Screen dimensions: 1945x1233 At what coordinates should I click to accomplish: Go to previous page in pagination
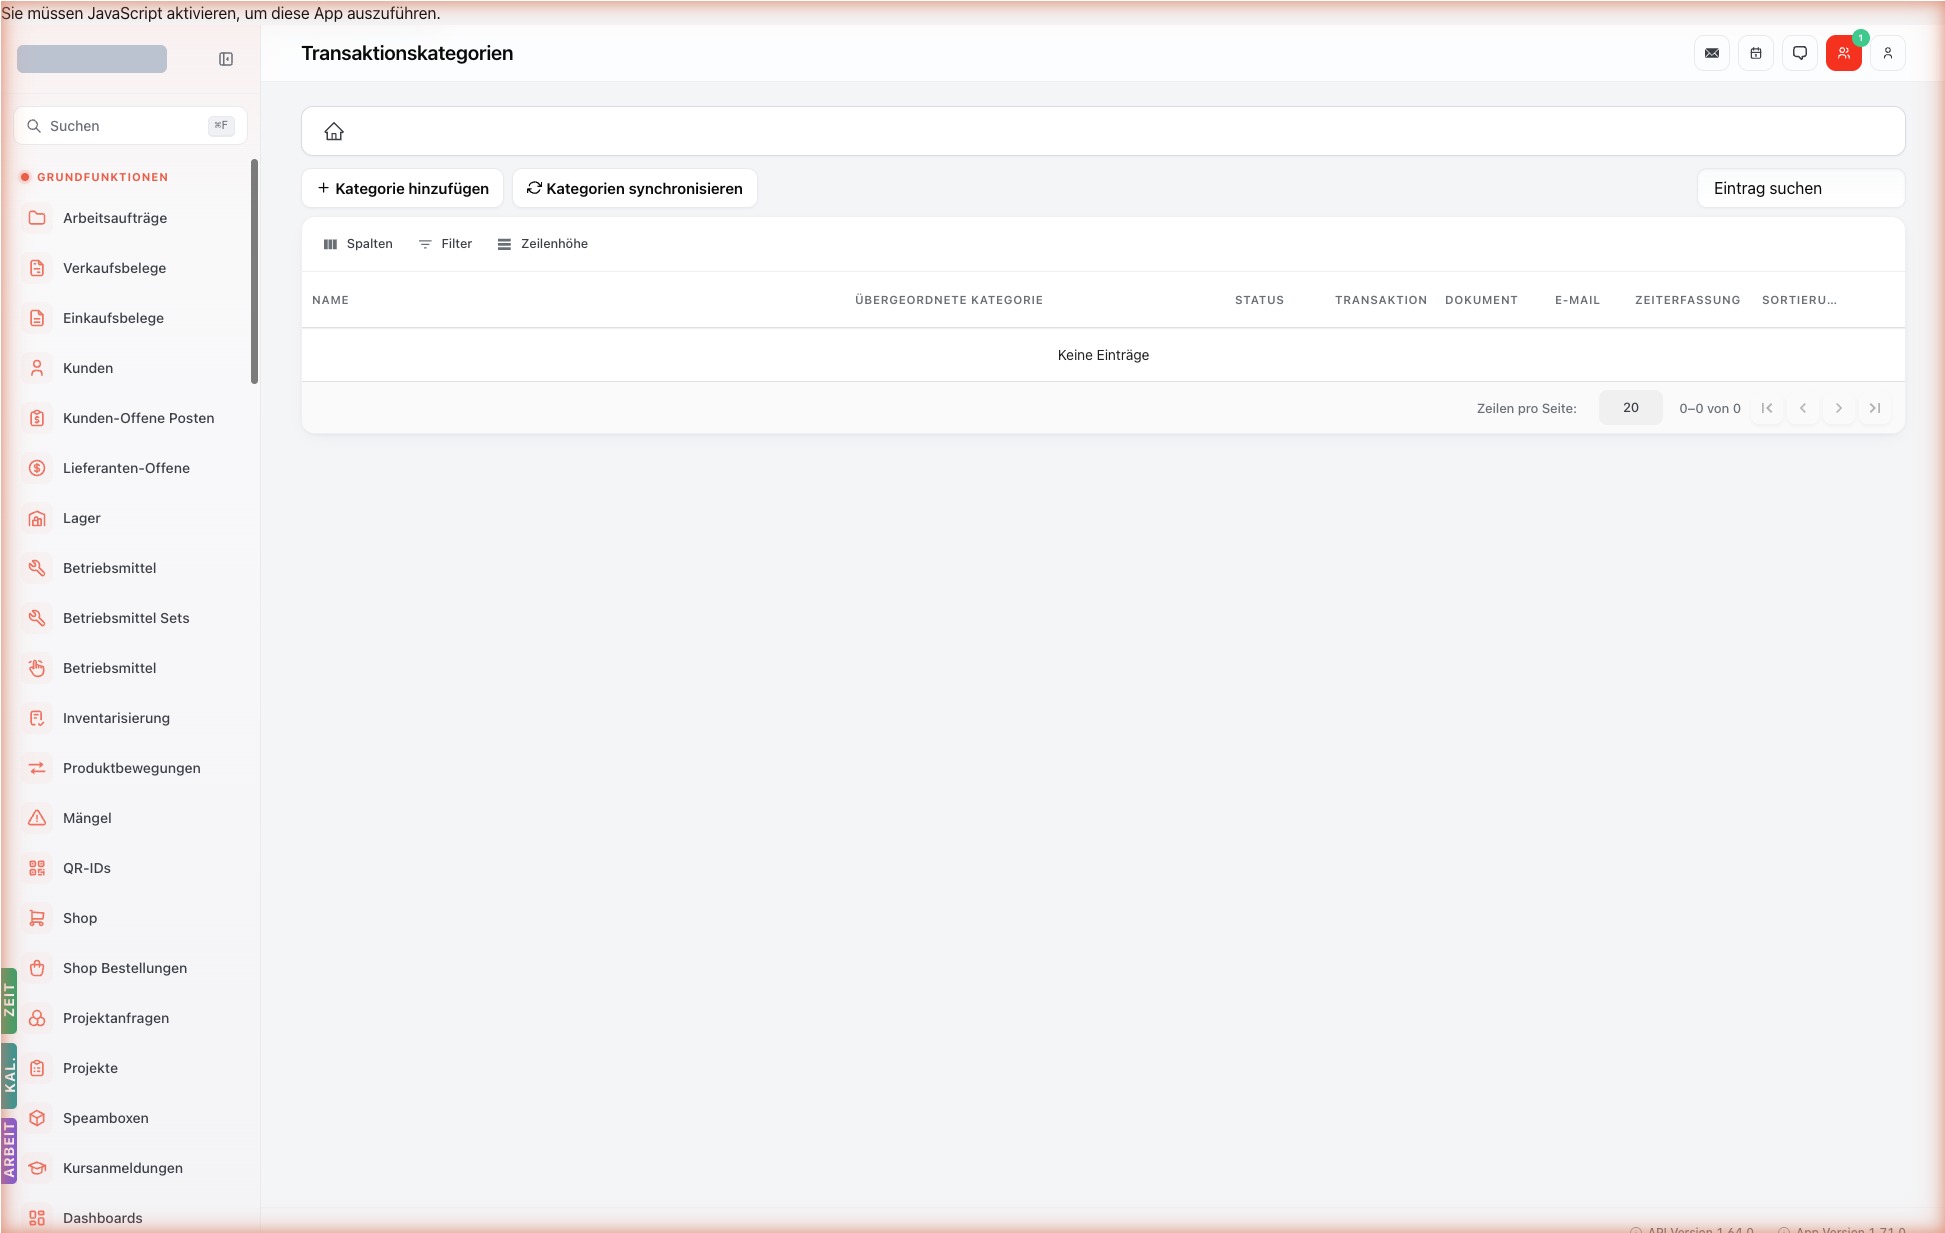tap(1803, 408)
